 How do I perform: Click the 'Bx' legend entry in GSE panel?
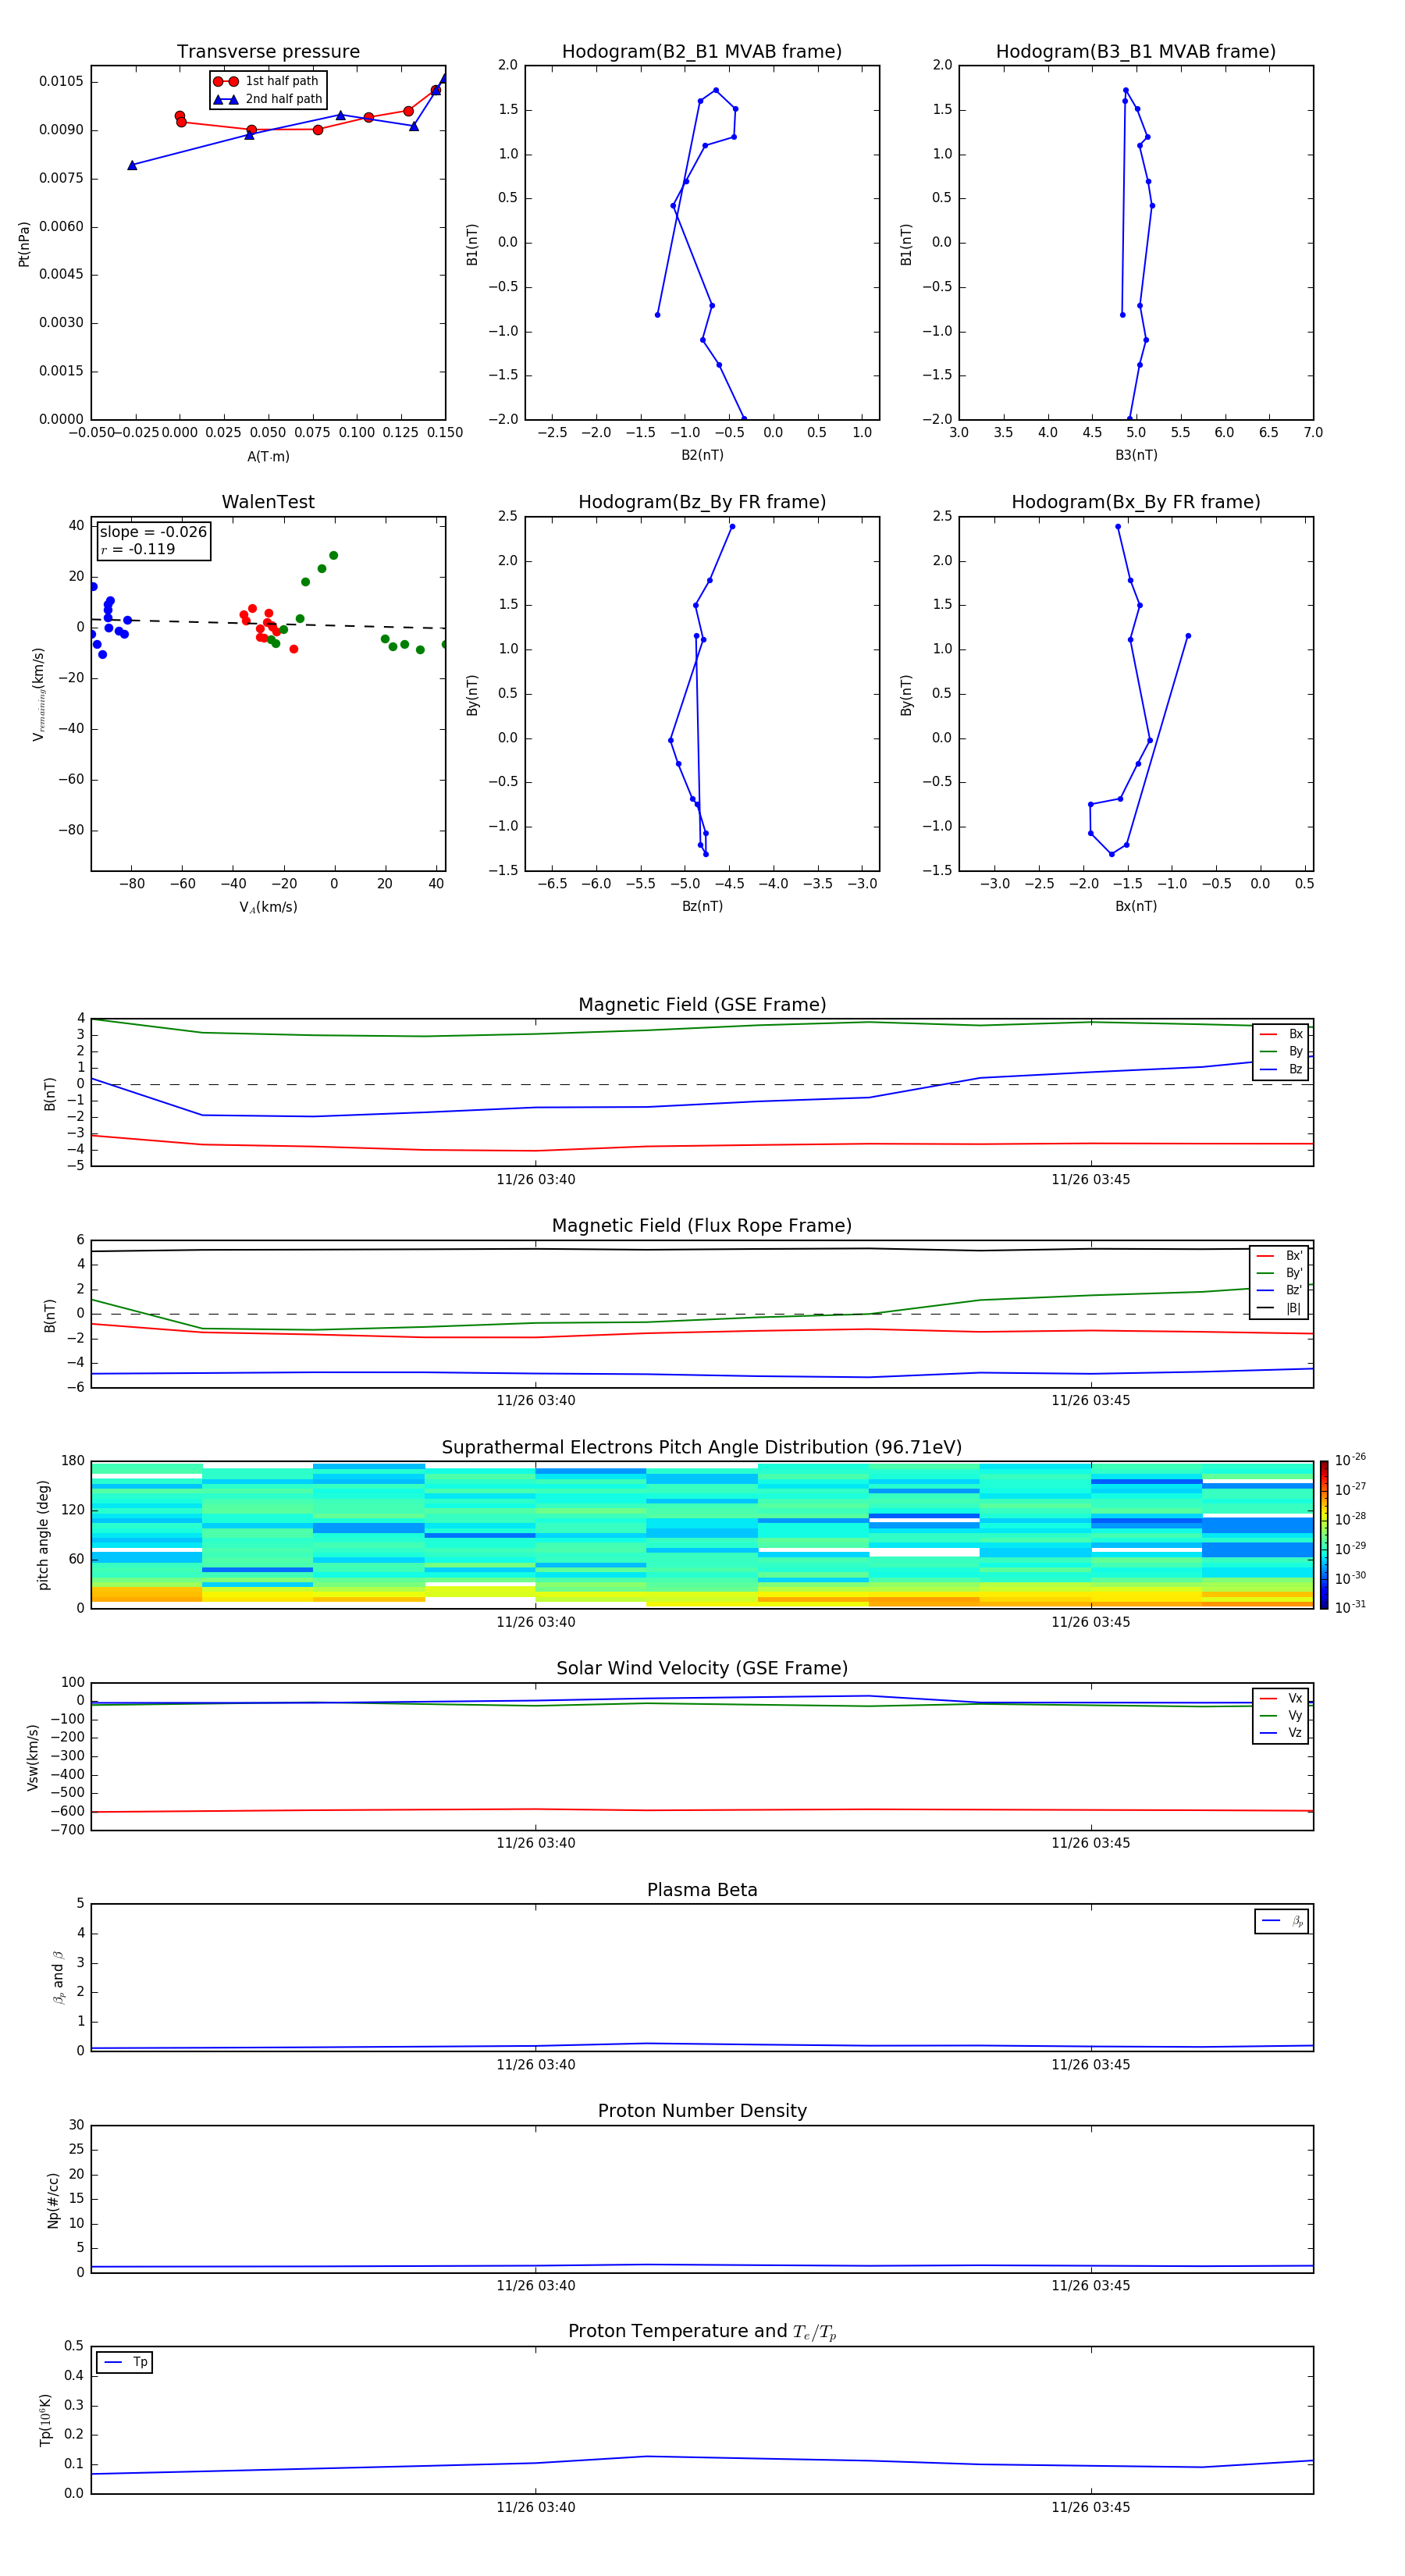[1281, 1034]
